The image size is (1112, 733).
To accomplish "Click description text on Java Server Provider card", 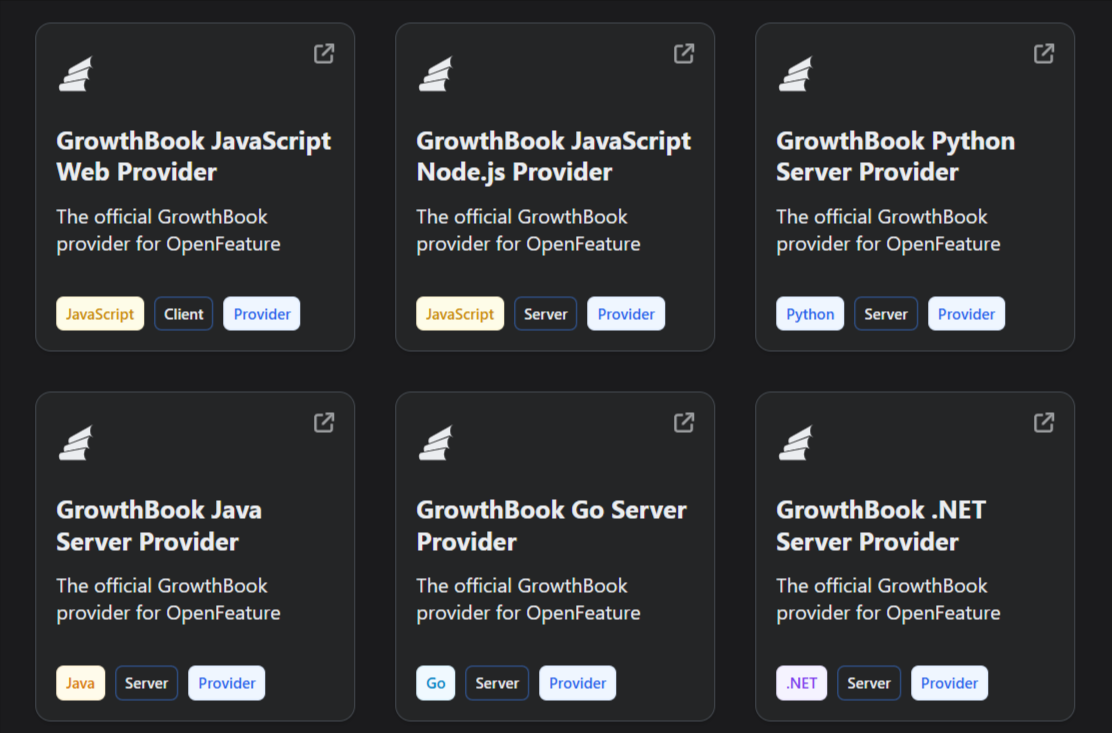I will tap(169, 600).
